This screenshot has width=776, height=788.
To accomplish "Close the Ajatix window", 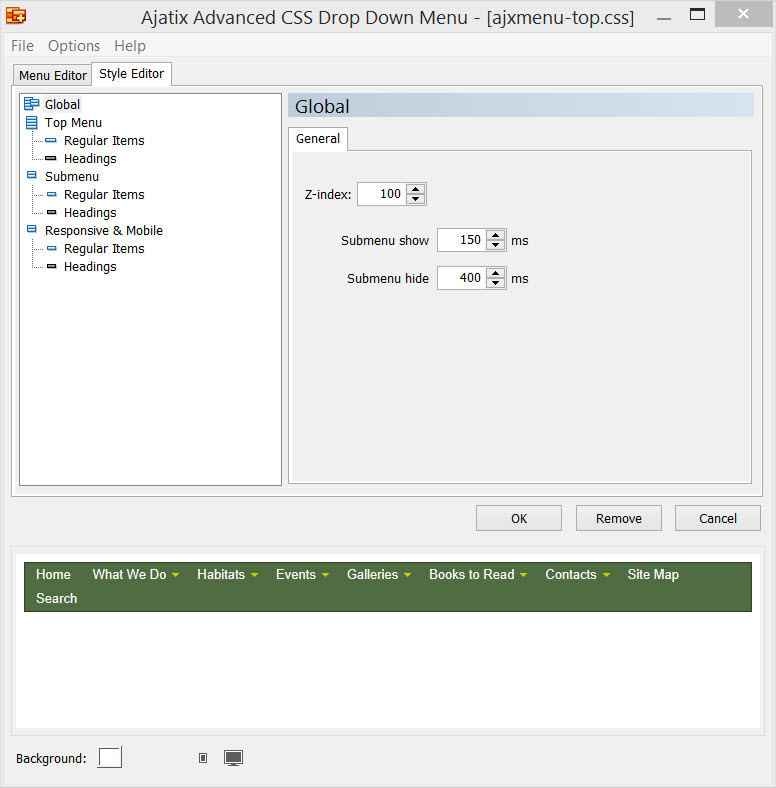I will coord(743,14).
